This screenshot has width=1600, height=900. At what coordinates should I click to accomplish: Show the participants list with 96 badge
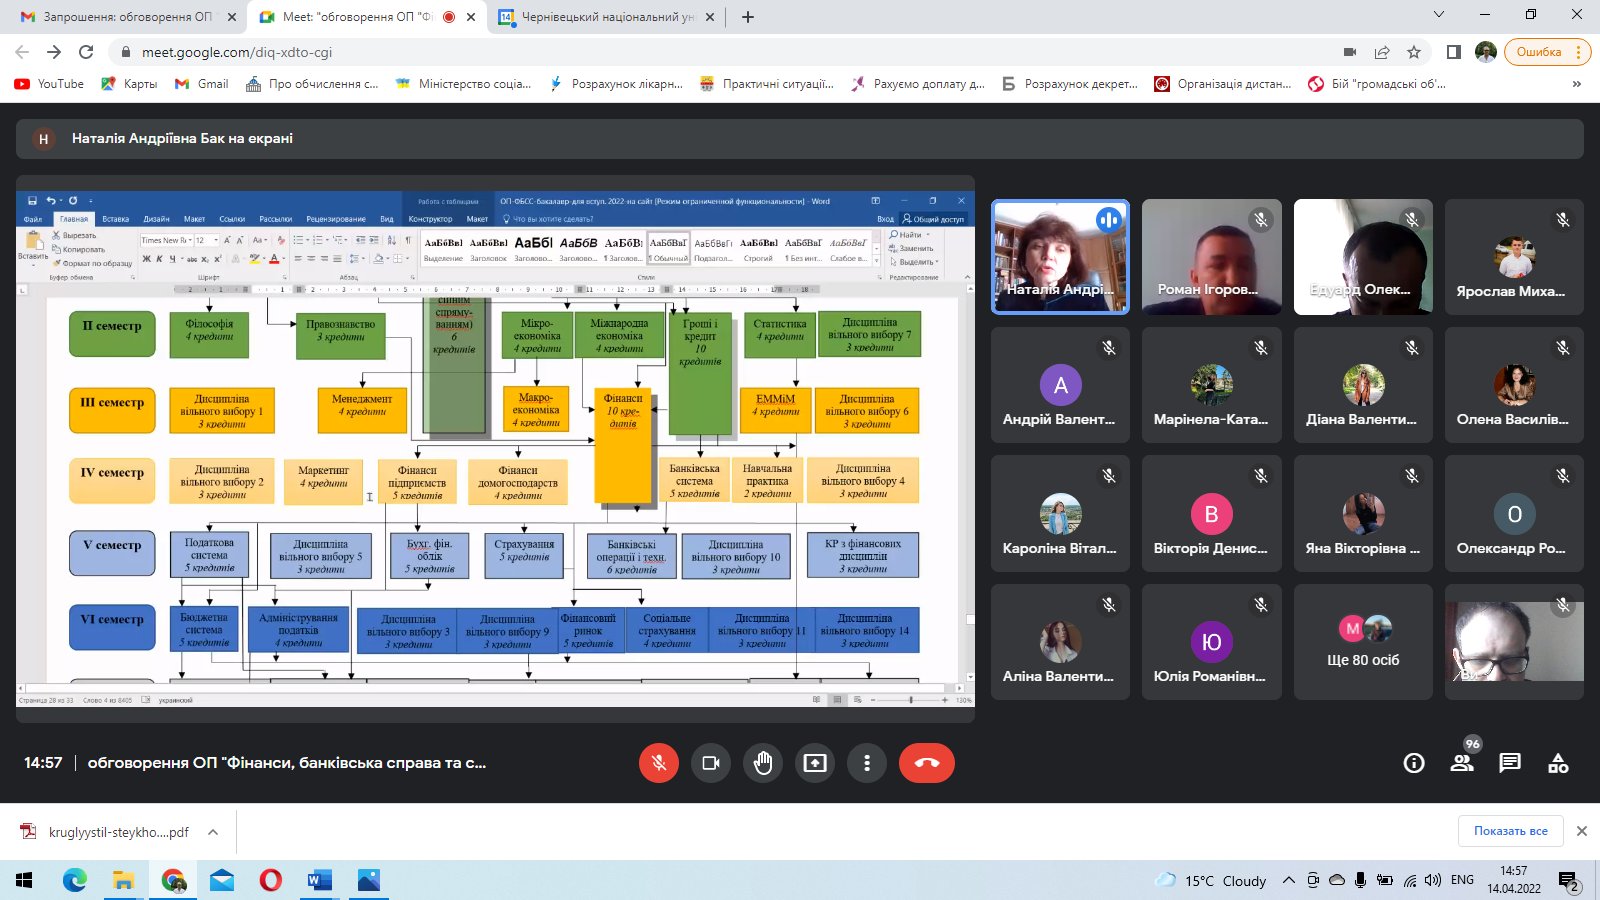(x=1462, y=763)
